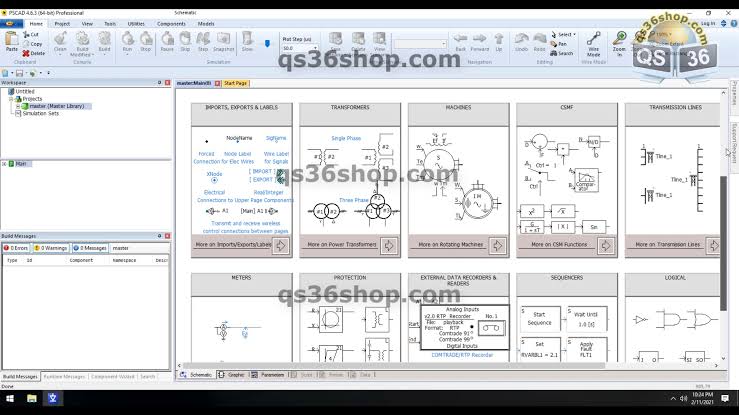The width and height of the screenshot is (739, 415).
Task: Open the Project ribbon tab
Action: (x=62, y=24)
